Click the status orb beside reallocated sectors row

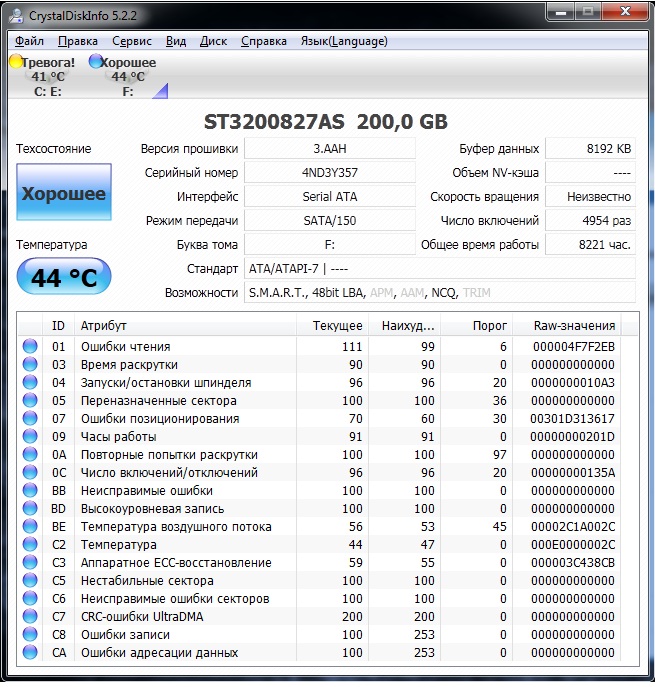coord(30,401)
